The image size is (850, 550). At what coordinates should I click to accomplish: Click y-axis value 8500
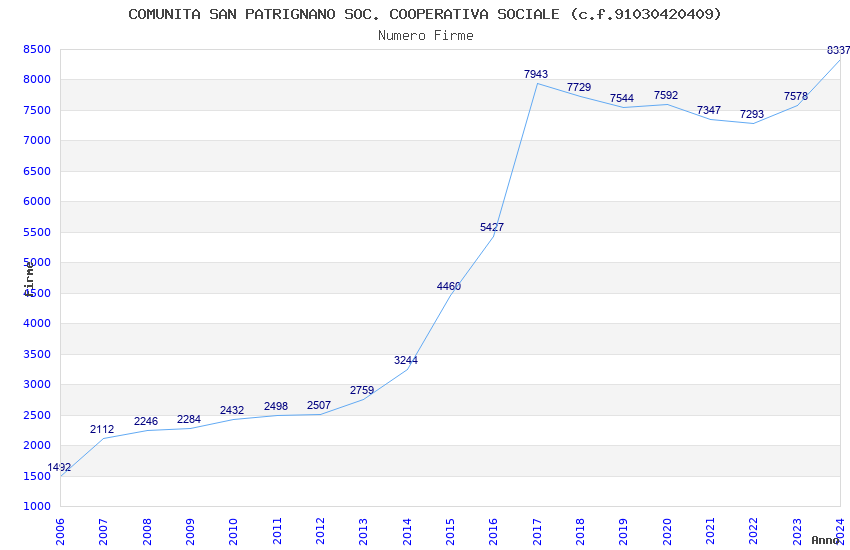click(x=37, y=49)
